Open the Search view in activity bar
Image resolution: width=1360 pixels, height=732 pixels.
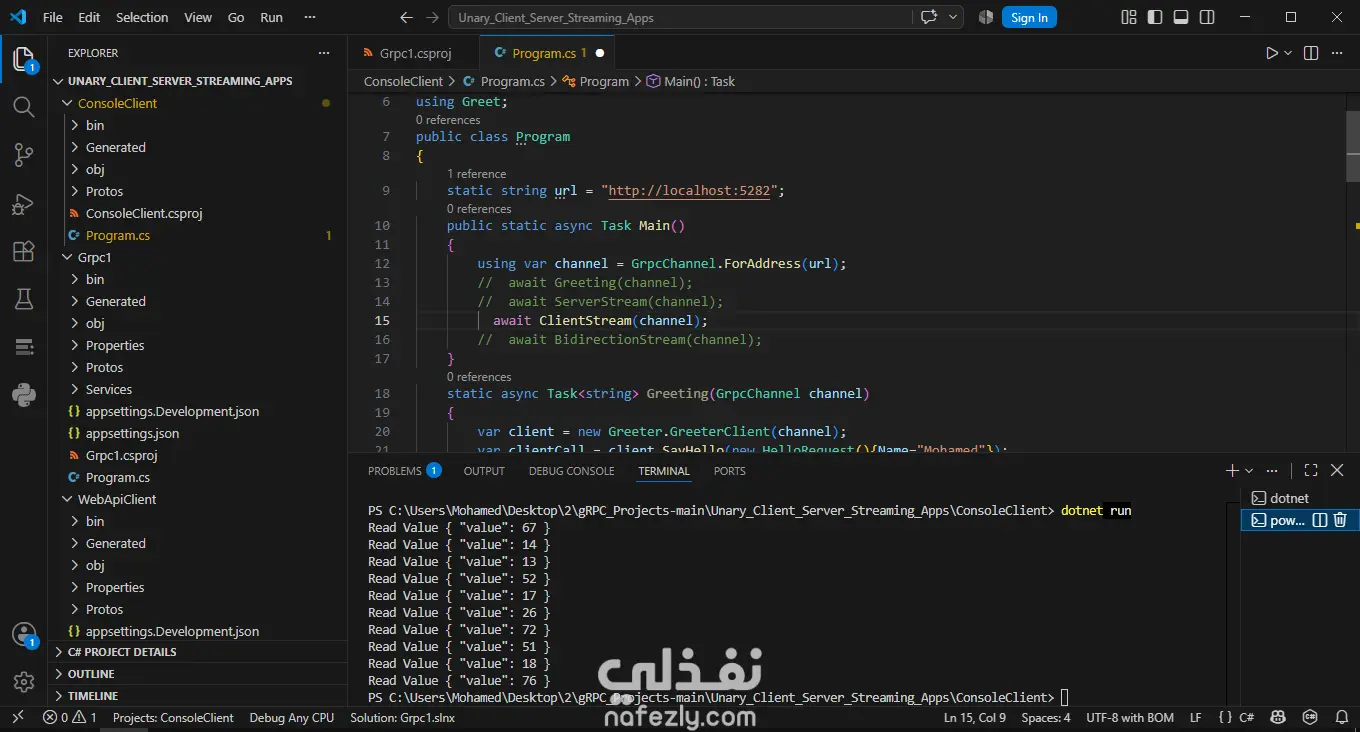click(x=24, y=107)
